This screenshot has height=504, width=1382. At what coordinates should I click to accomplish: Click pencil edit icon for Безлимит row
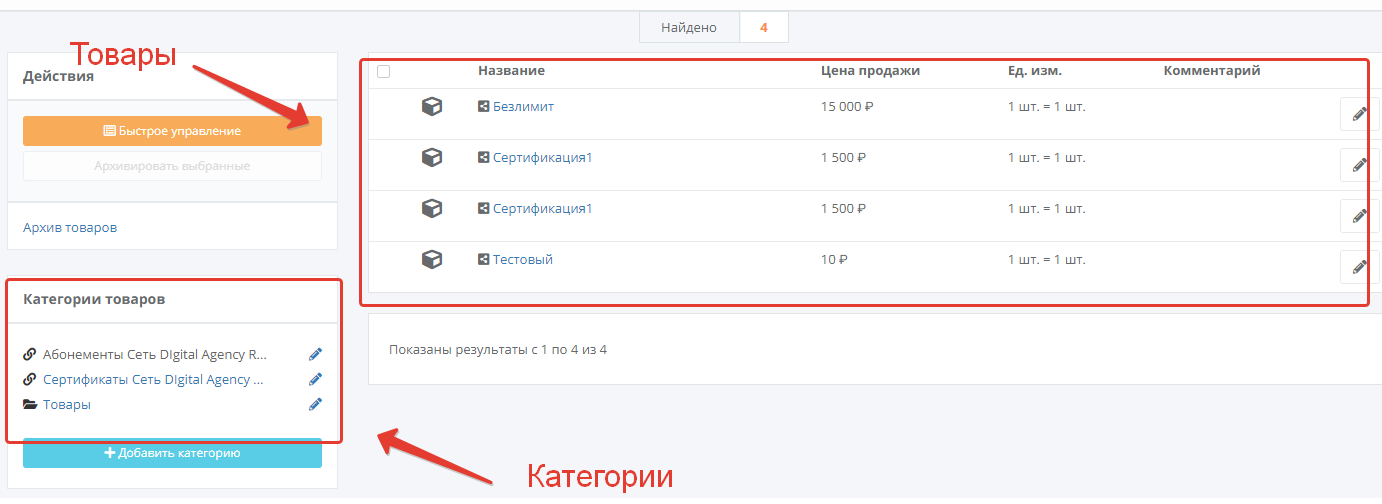pyautogui.click(x=1359, y=114)
